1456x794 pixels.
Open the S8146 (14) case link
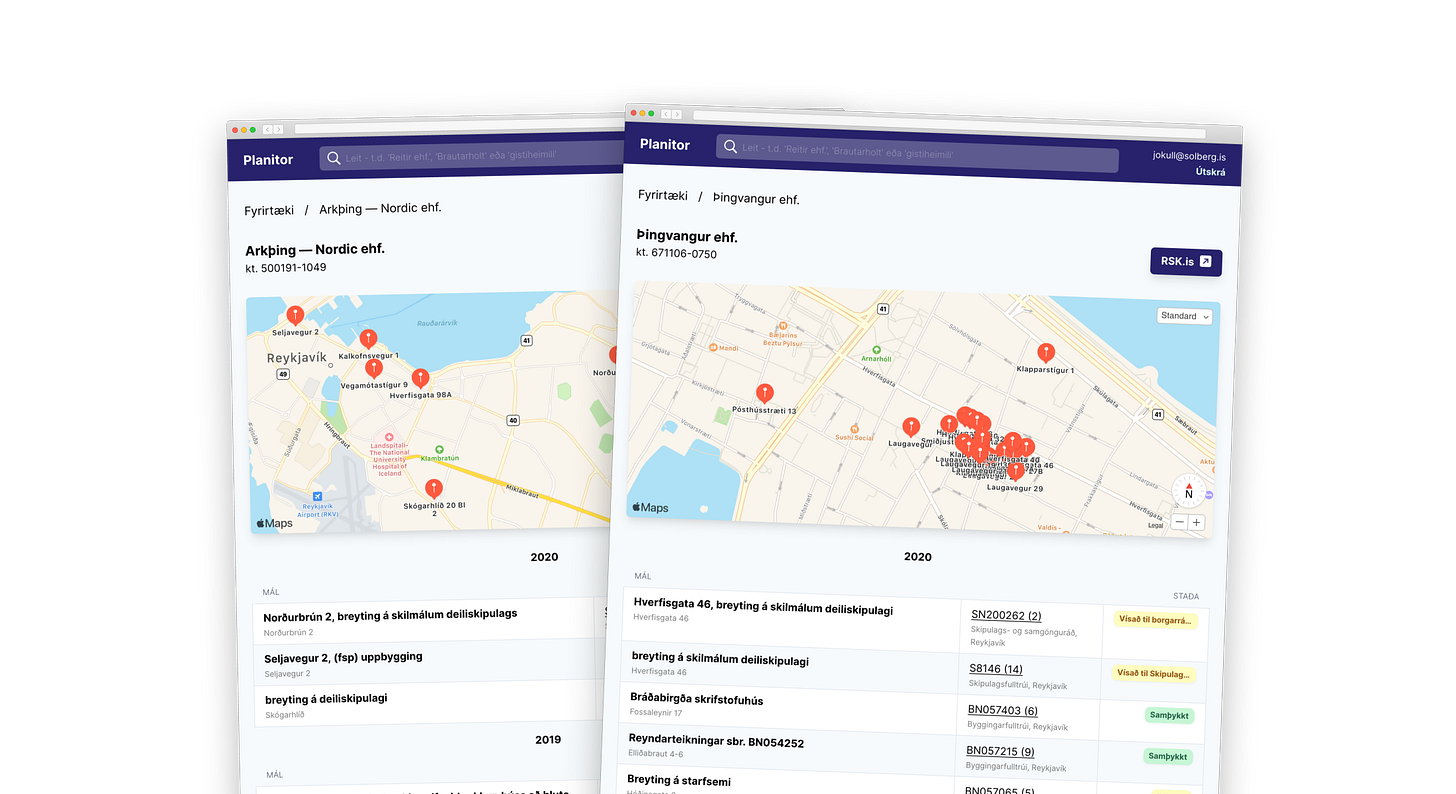click(996, 669)
